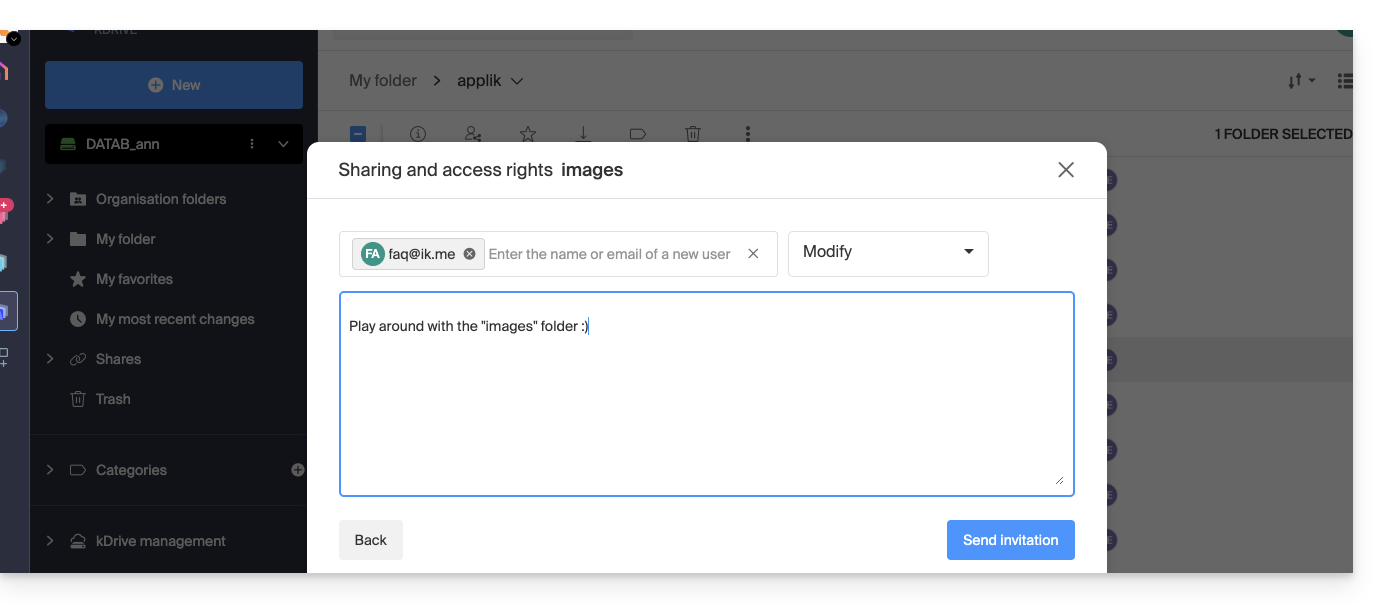Expand the Shares section in sidebar
The image size is (1383, 603).
tap(50, 359)
